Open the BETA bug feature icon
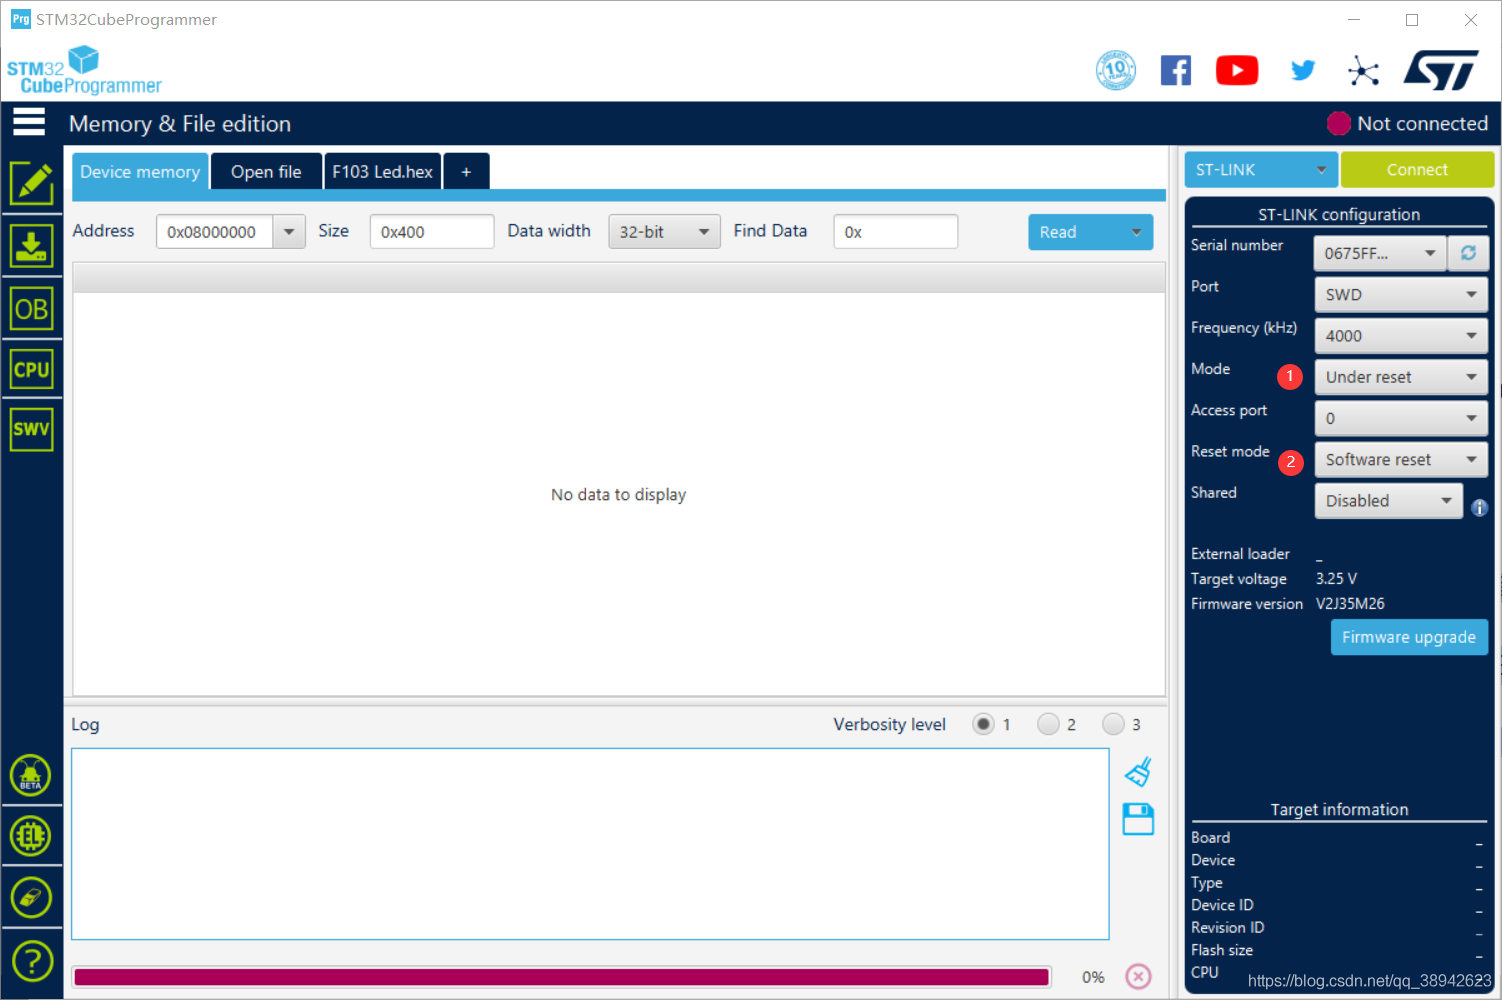1502x1000 pixels. coord(31,775)
